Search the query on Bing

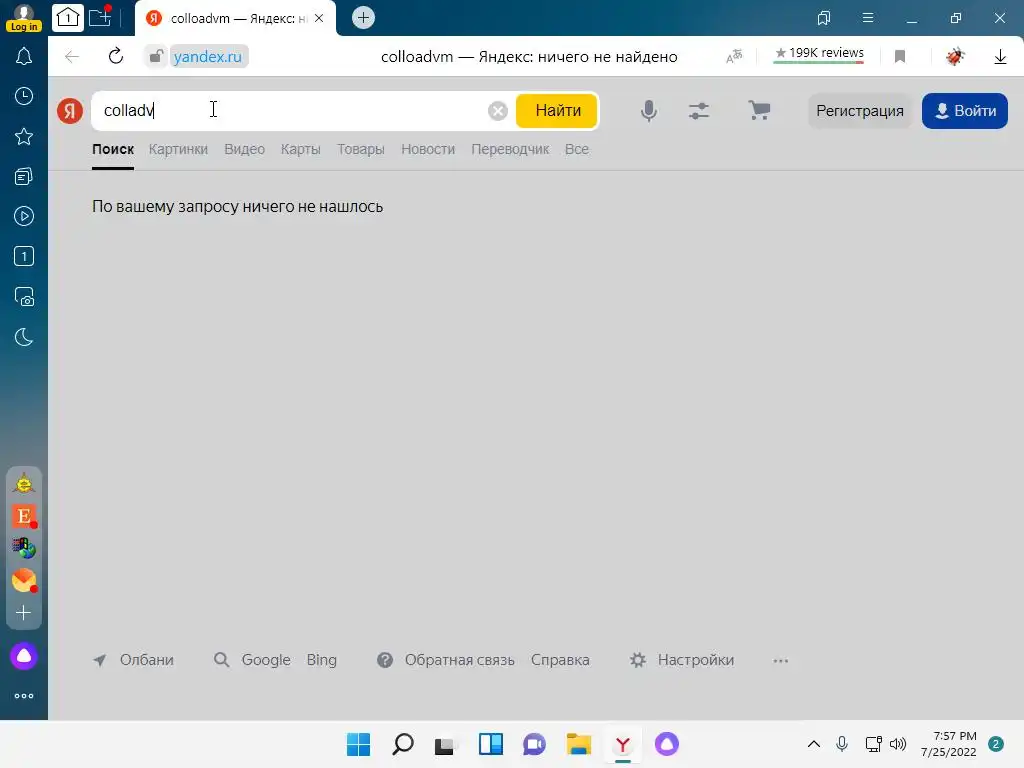coord(322,660)
